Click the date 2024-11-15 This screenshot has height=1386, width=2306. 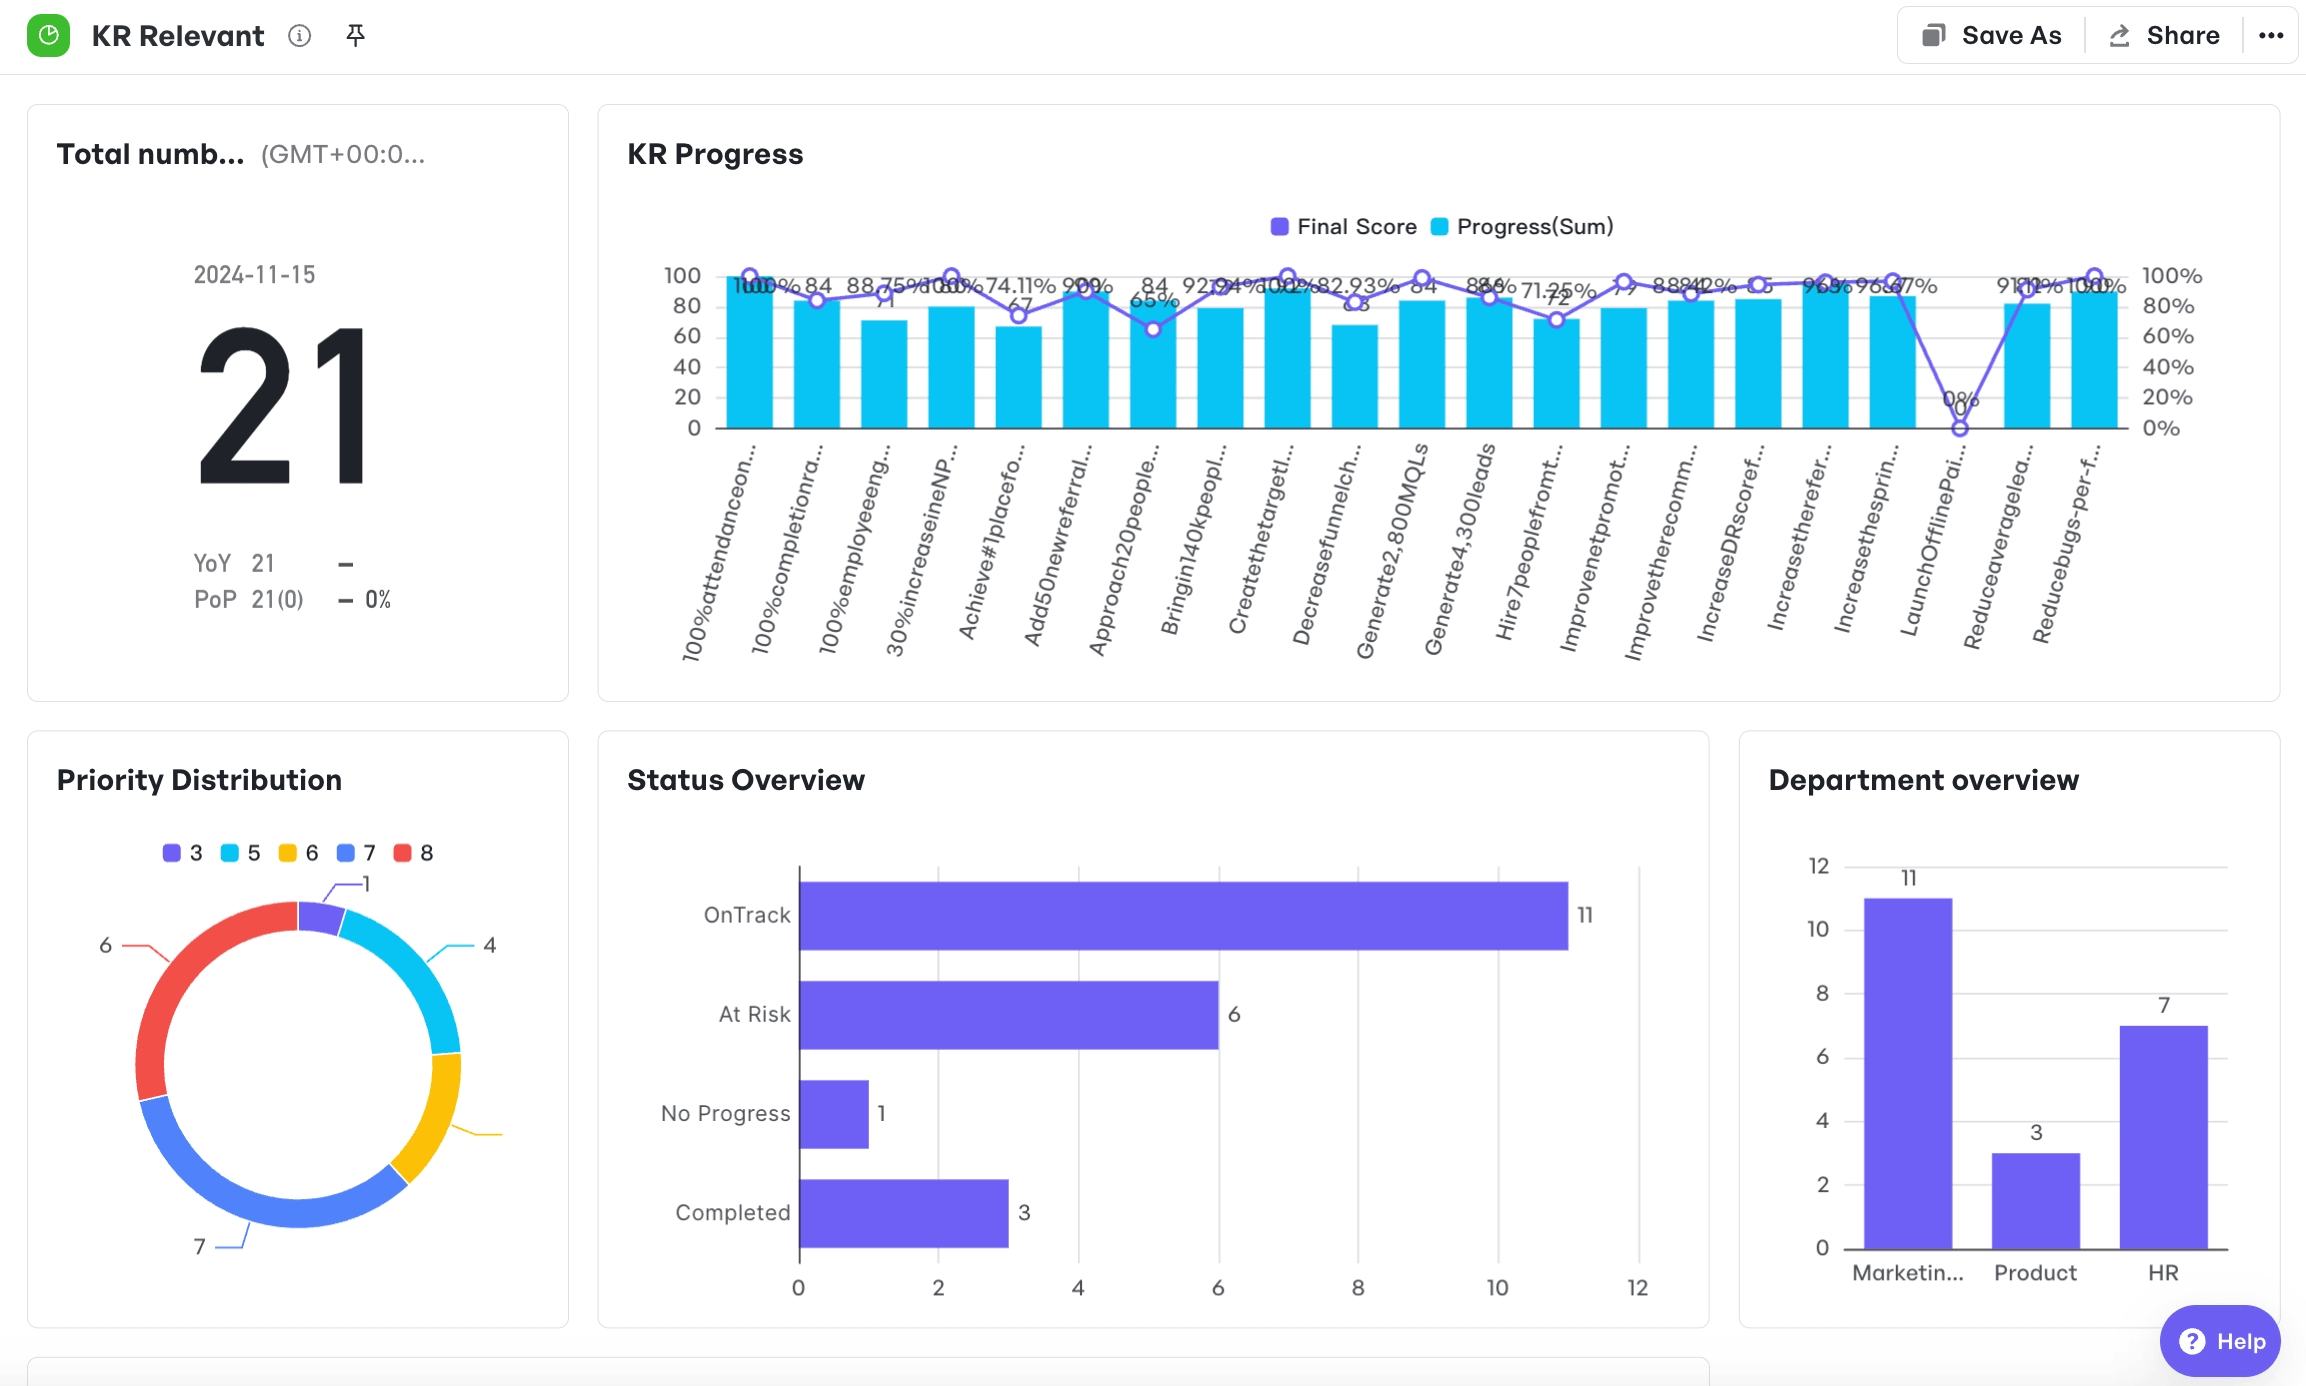click(x=254, y=275)
